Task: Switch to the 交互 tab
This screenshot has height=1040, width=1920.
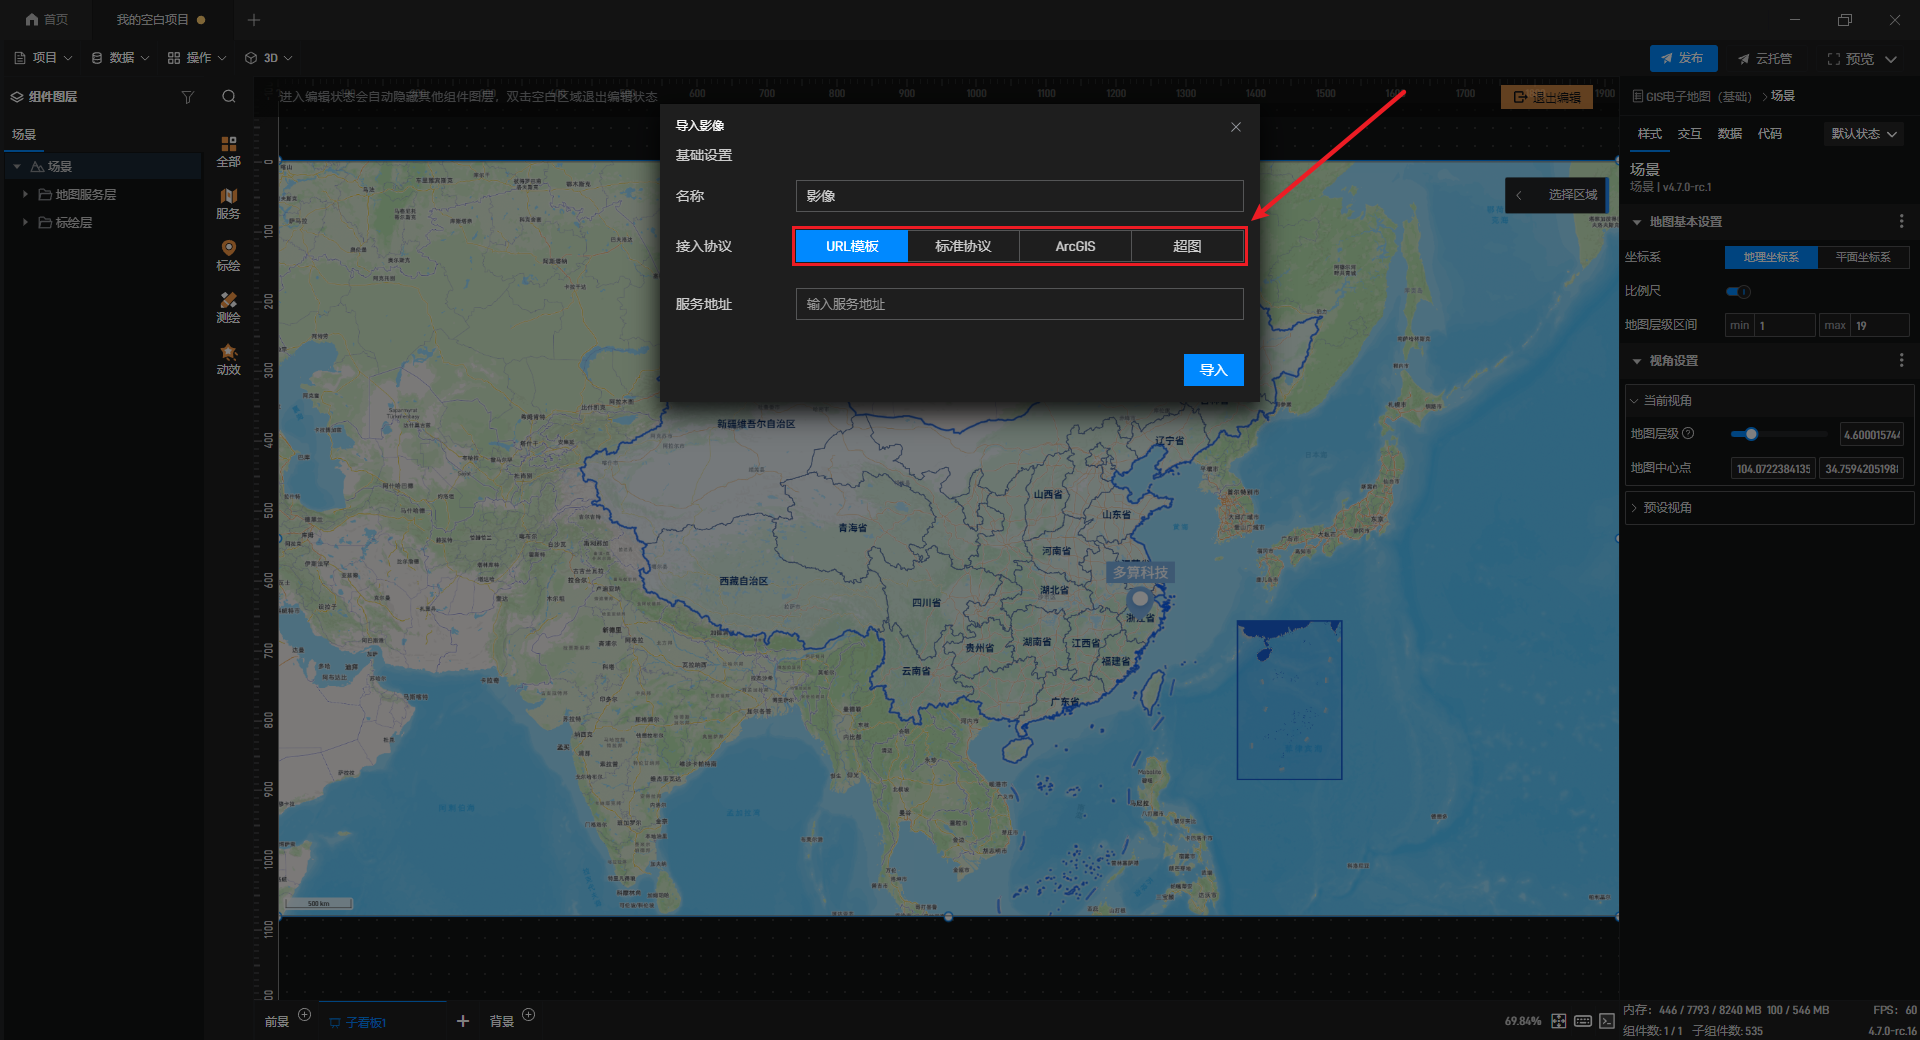Action: pyautogui.click(x=1689, y=134)
